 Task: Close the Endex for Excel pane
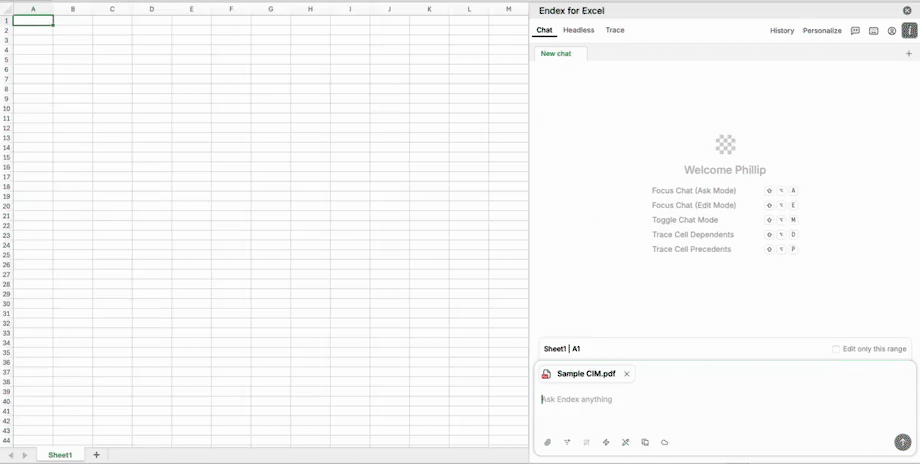[907, 10]
